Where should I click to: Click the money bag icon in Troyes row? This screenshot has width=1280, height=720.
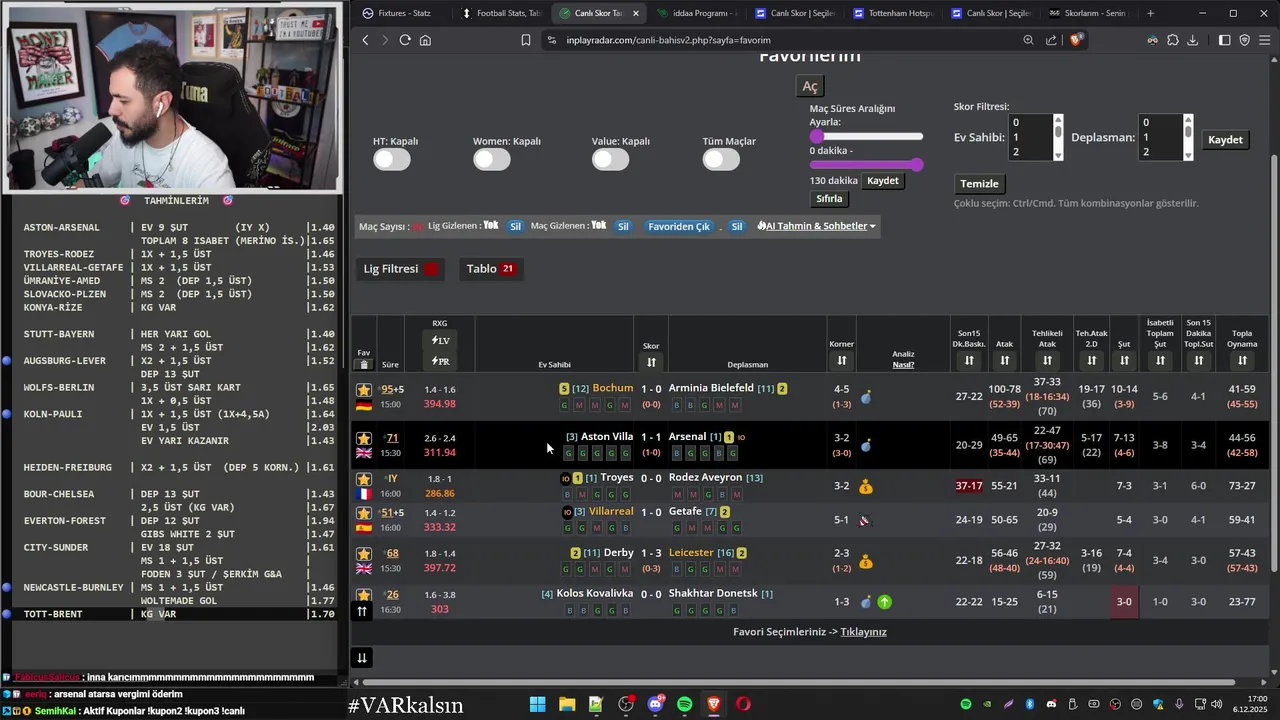tap(866, 486)
